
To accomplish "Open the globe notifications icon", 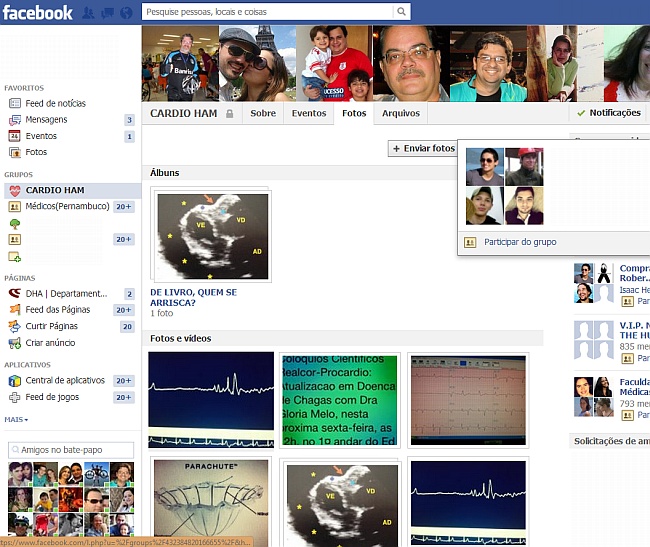I will coord(124,13).
